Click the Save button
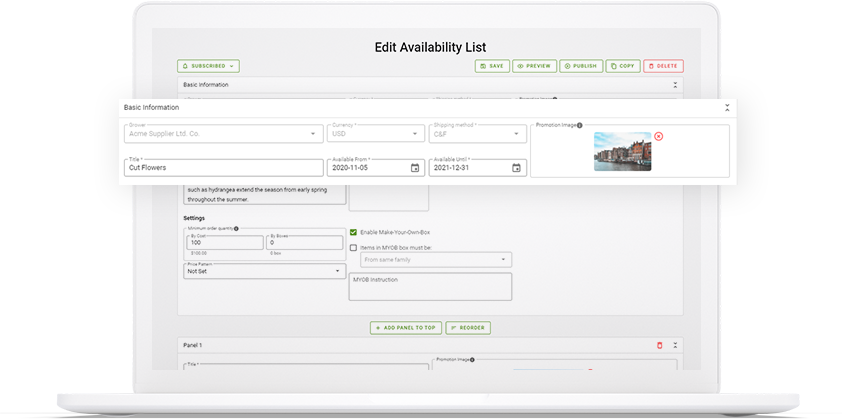Image resolution: width=842 pixels, height=419 pixels. 492,66
